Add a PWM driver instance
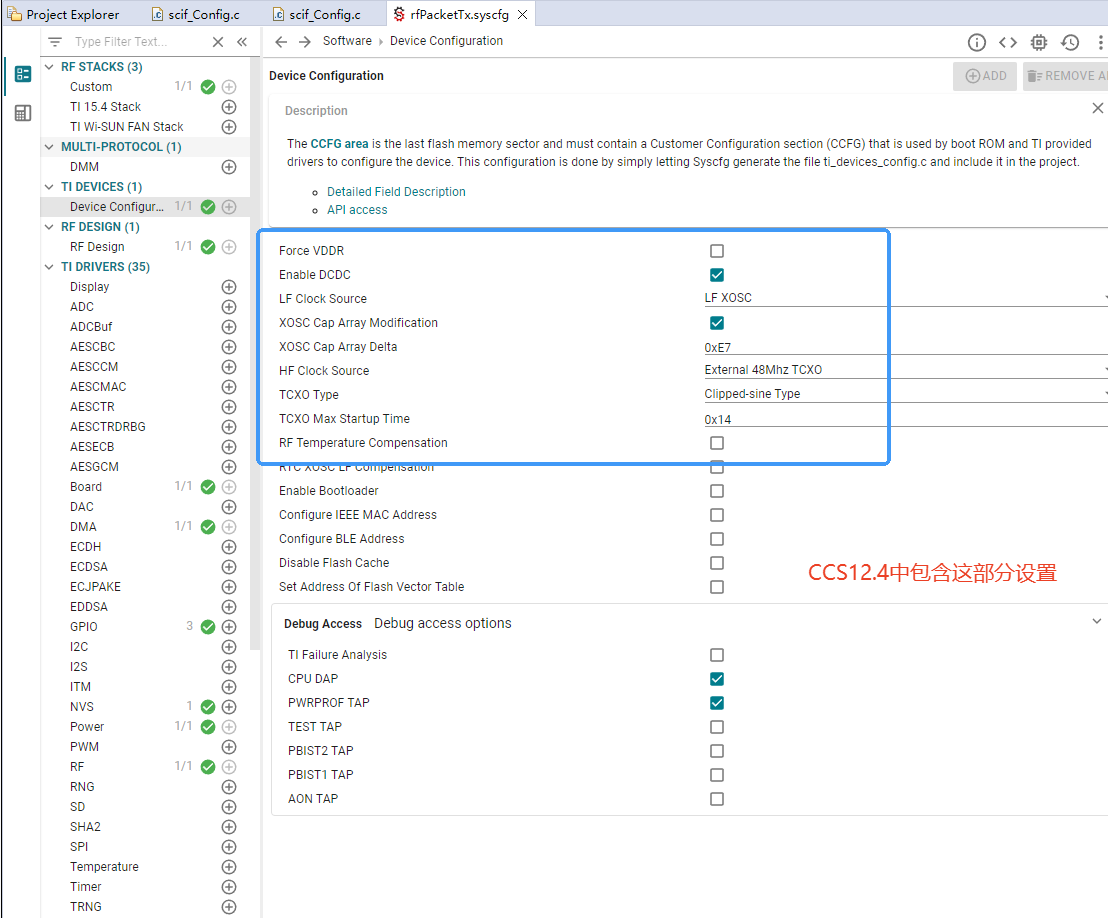 [229, 747]
